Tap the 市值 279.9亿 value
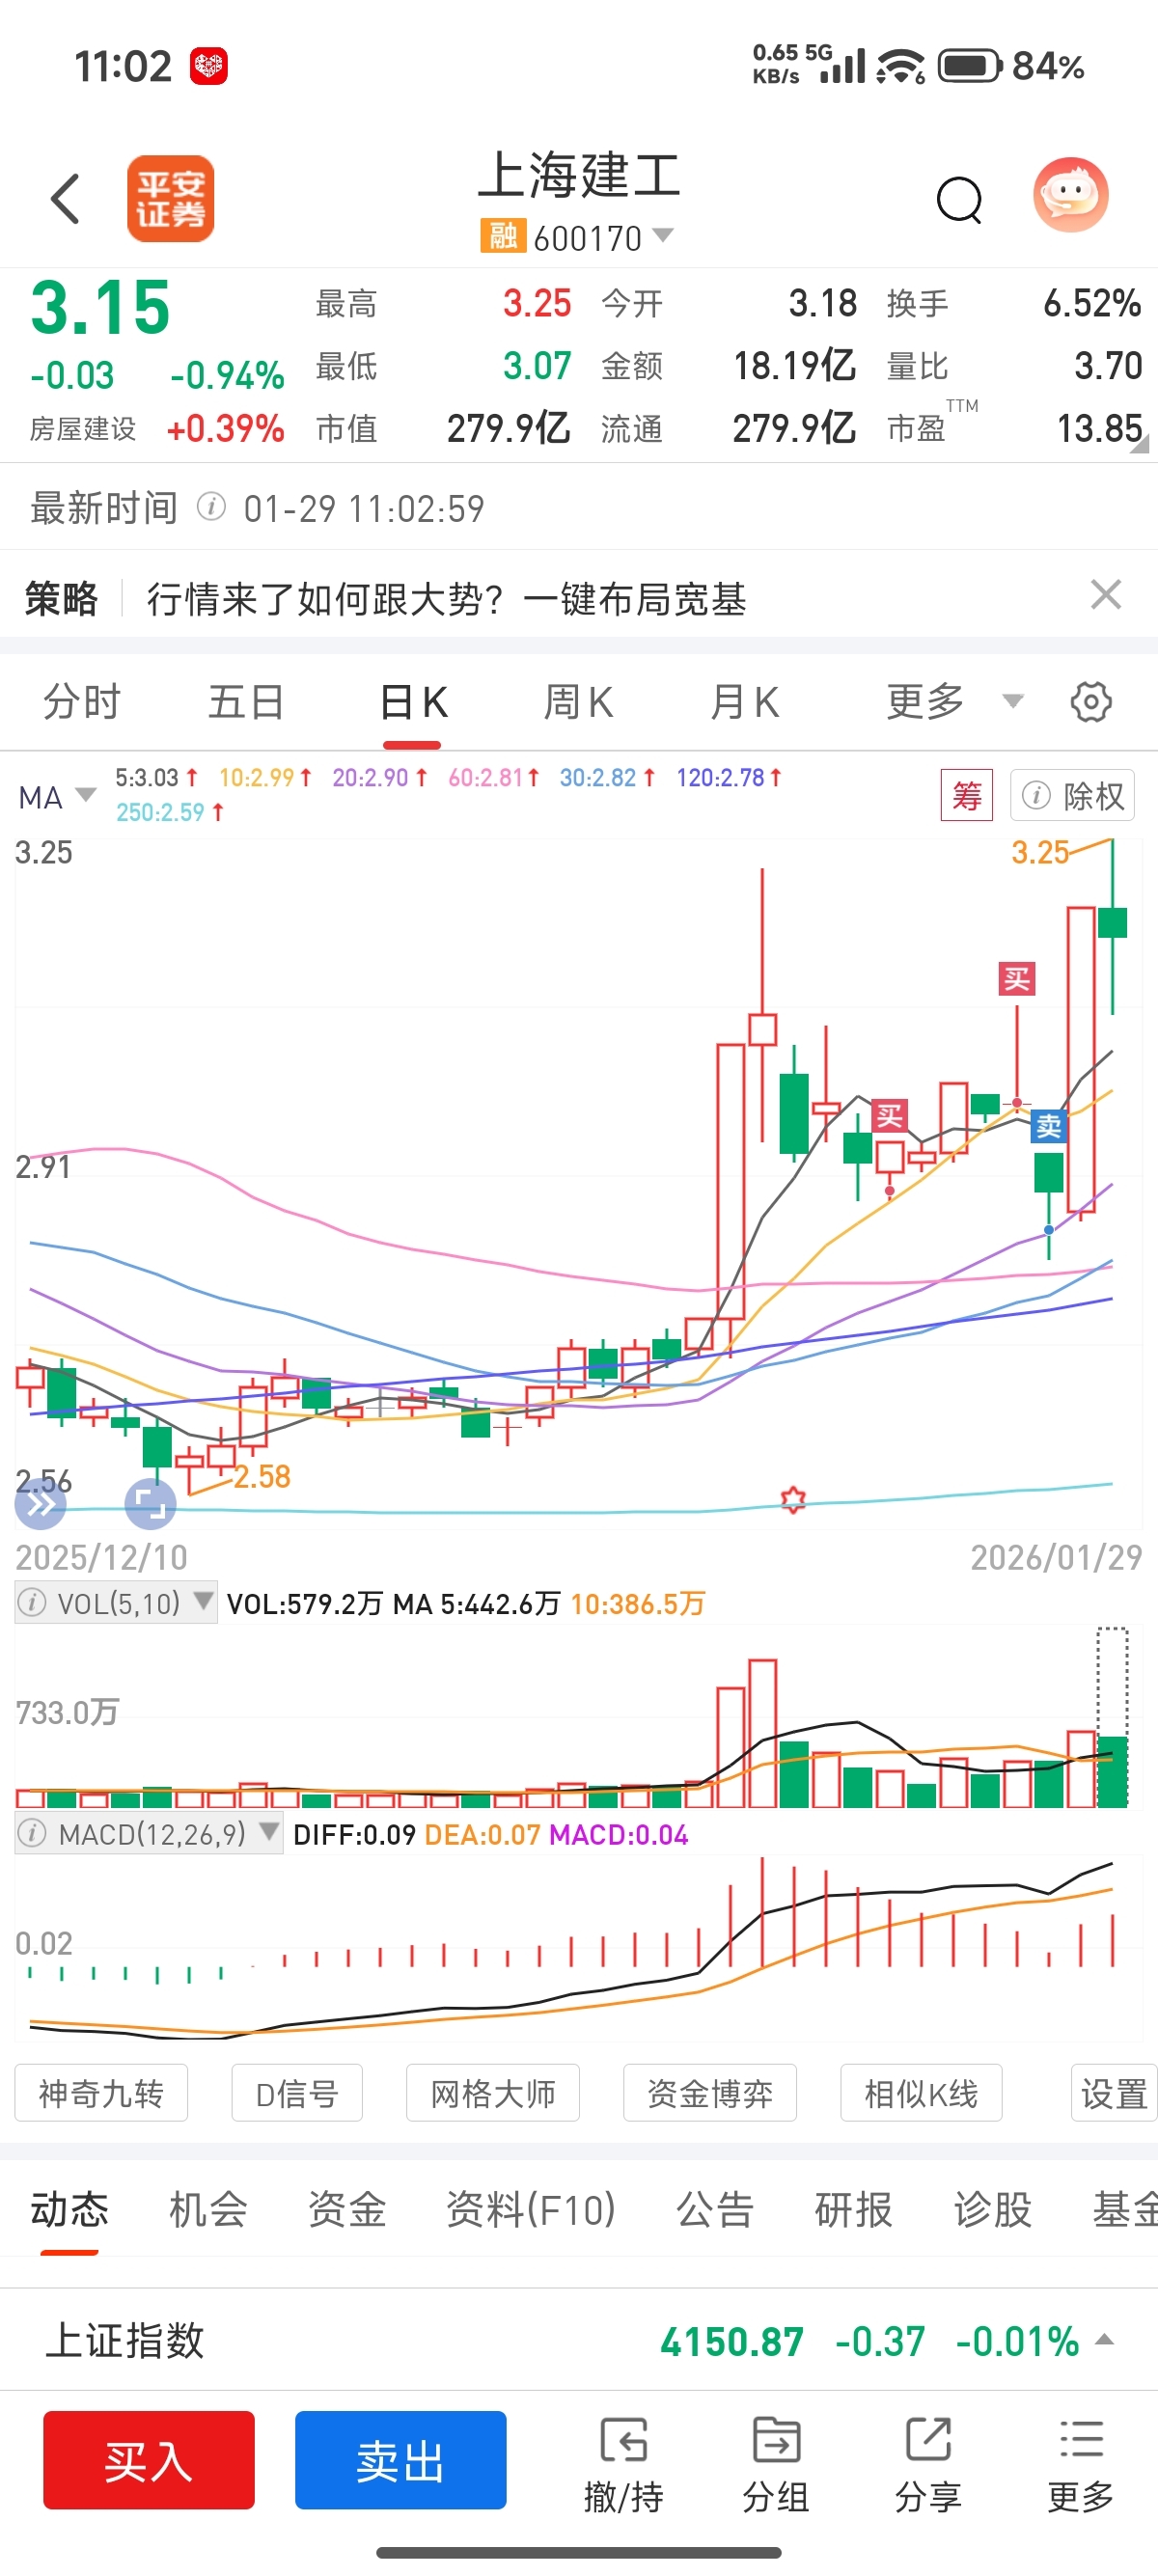The height and width of the screenshot is (2576, 1158). tap(509, 429)
